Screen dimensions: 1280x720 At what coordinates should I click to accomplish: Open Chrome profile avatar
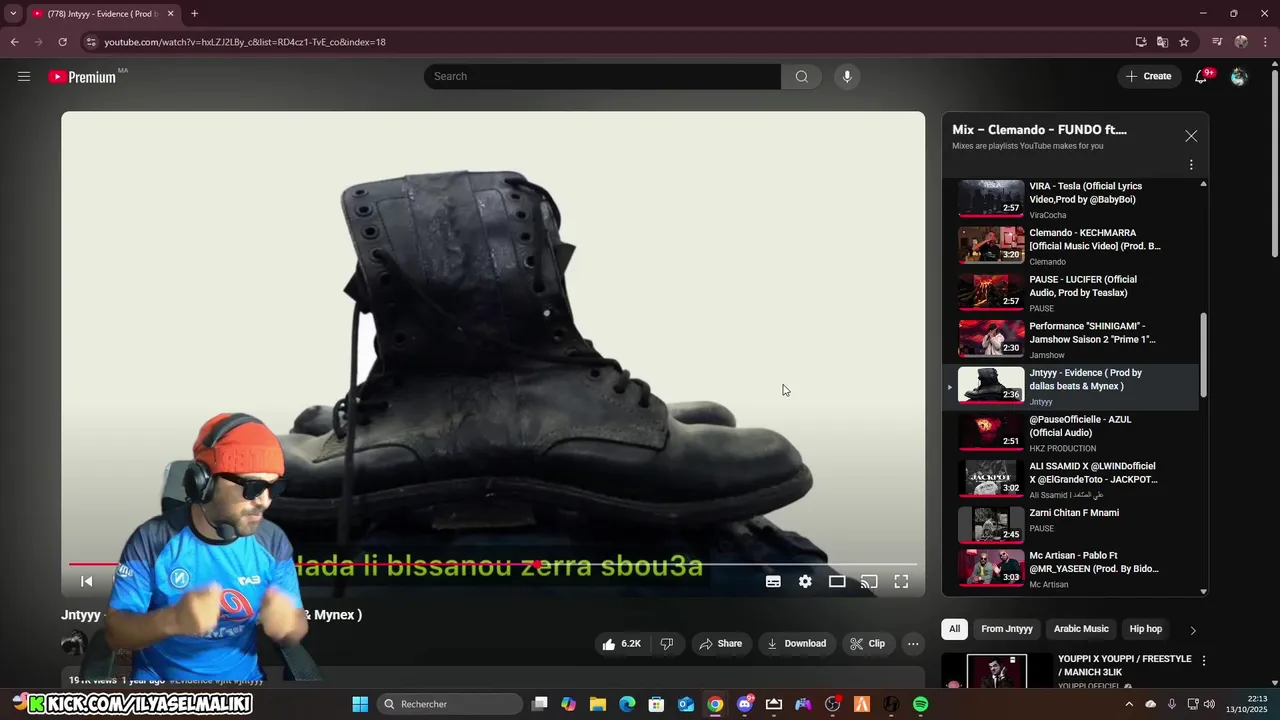(1241, 42)
